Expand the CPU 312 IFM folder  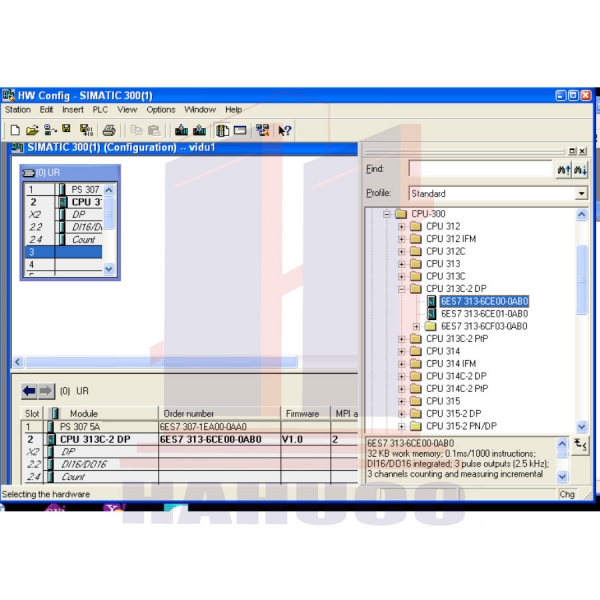click(401, 239)
